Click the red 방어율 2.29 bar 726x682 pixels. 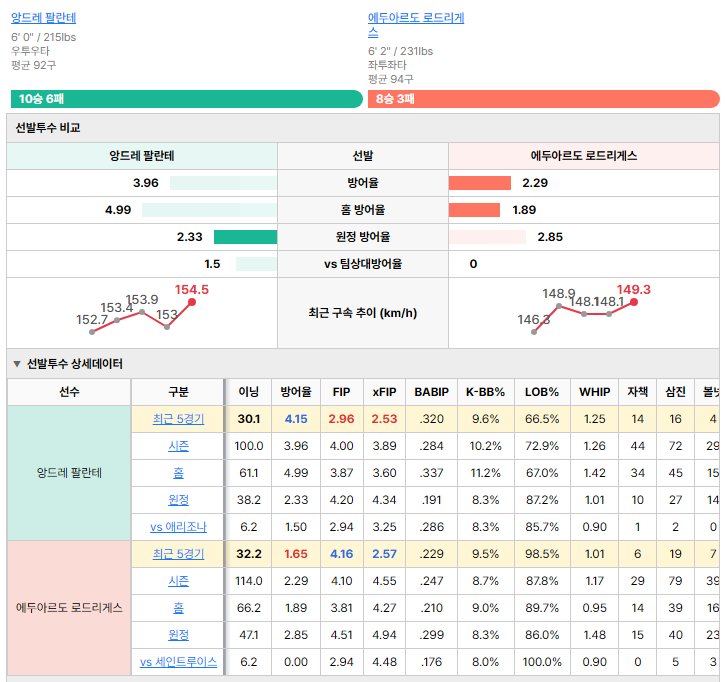[x=480, y=183]
